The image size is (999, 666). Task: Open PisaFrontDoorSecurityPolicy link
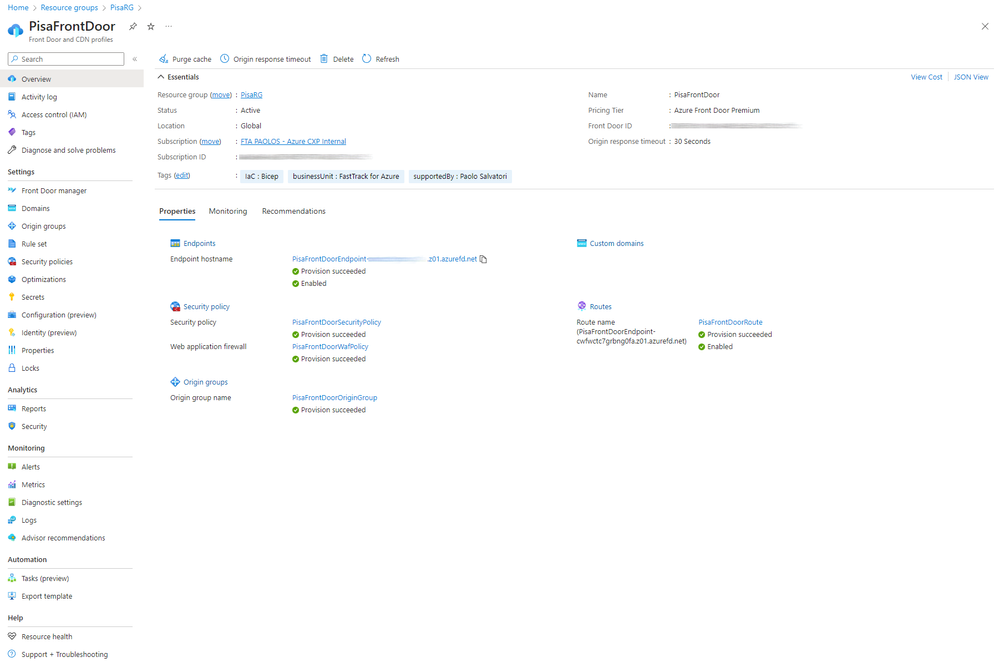[336, 322]
